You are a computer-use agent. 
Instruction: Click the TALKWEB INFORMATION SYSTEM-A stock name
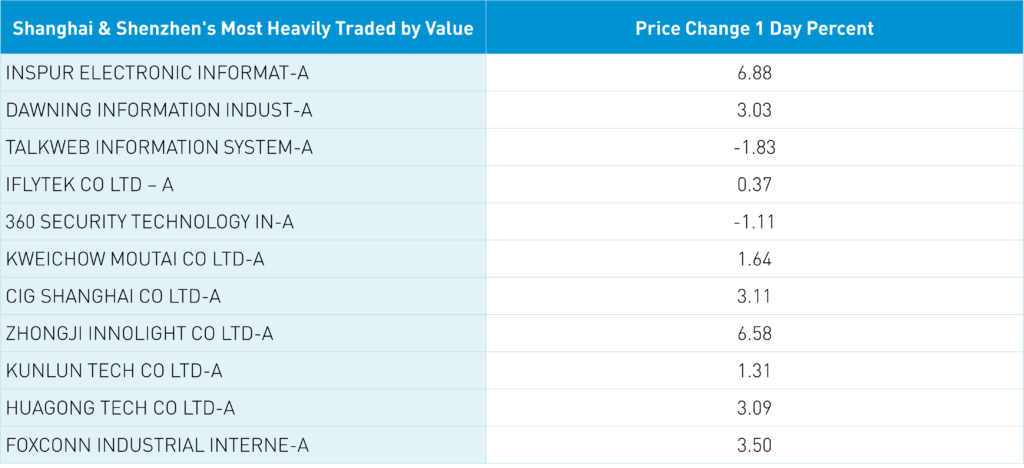[x=160, y=147]
